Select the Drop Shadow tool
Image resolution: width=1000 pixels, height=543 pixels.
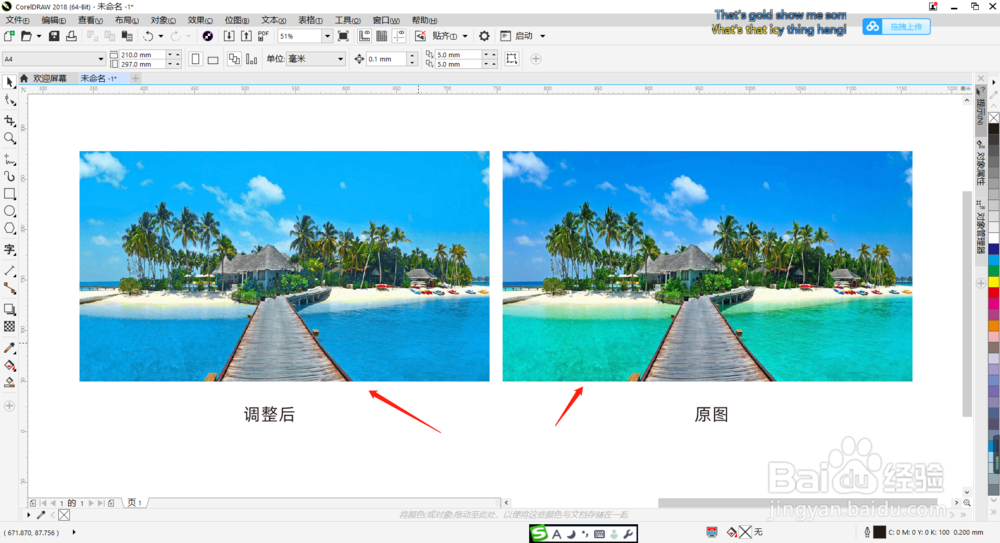[x=10, y=309]
